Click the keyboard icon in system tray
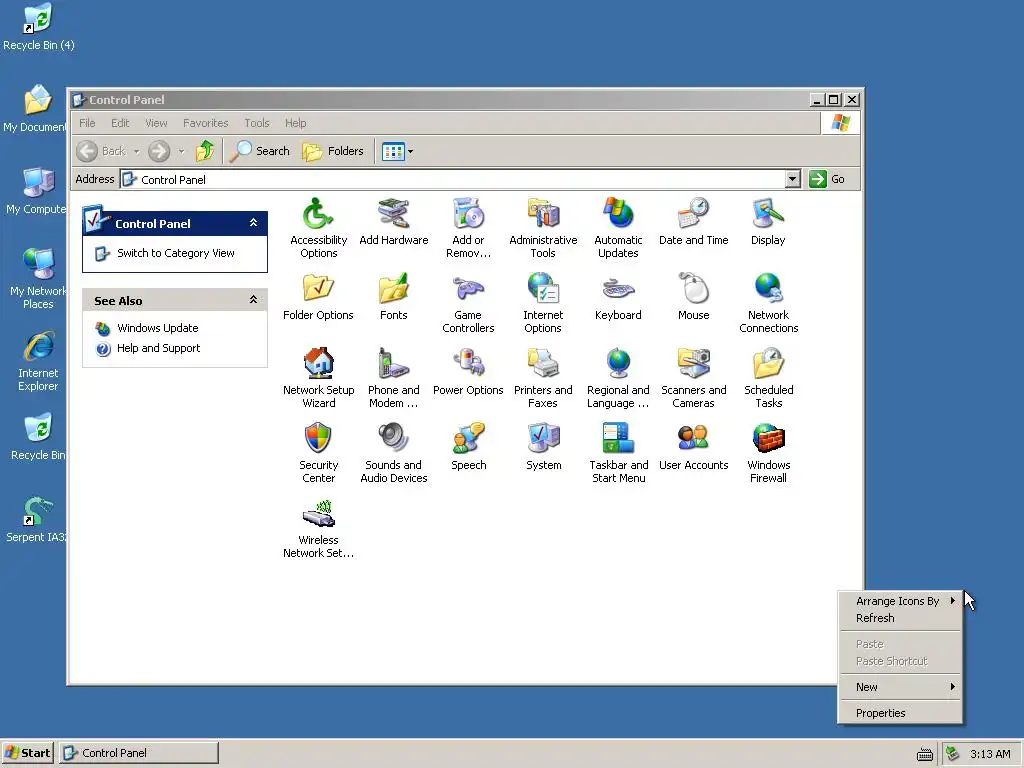Image resolution: width=1024 pixels, height=768 pixels. 925,754
